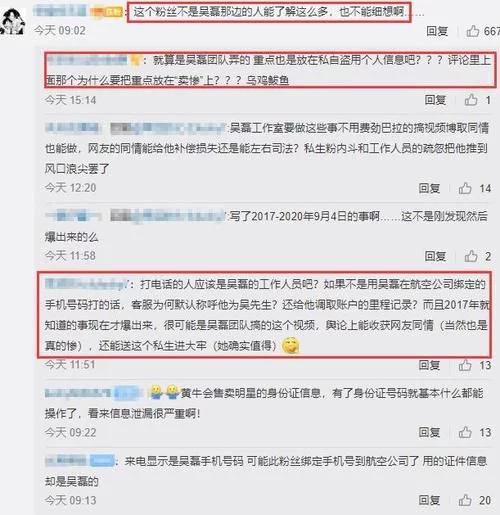500x515 pixels.
Task: Open the username on the 09:22 reply
Action: [x=93, y=393]
